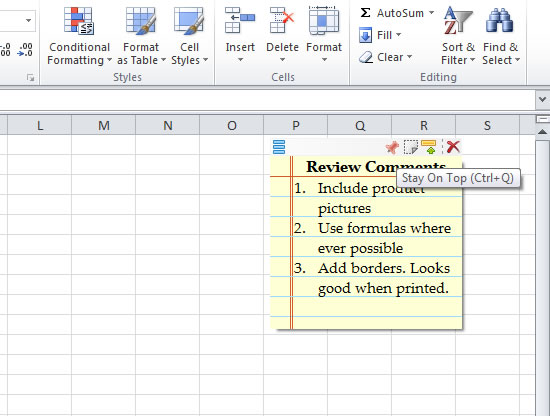
Task: Click Decrease Decimal icon
Action: (x=25, y=49)
